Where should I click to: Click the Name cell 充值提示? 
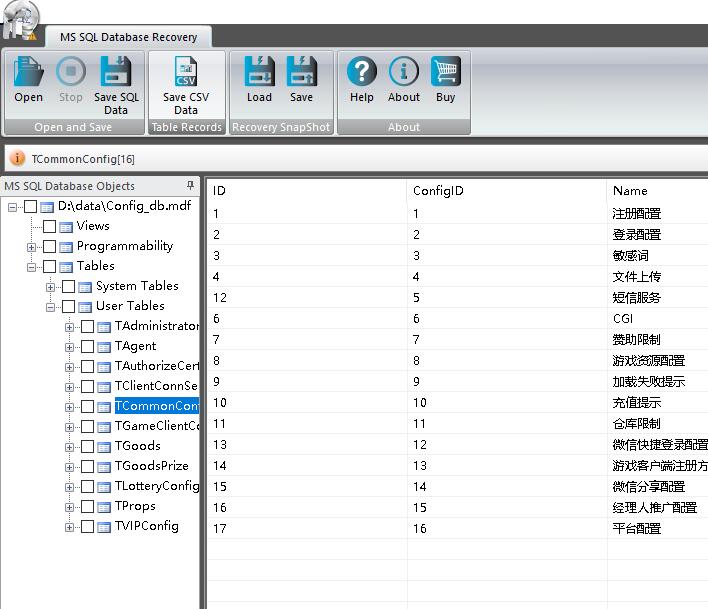tap(657, 402)
